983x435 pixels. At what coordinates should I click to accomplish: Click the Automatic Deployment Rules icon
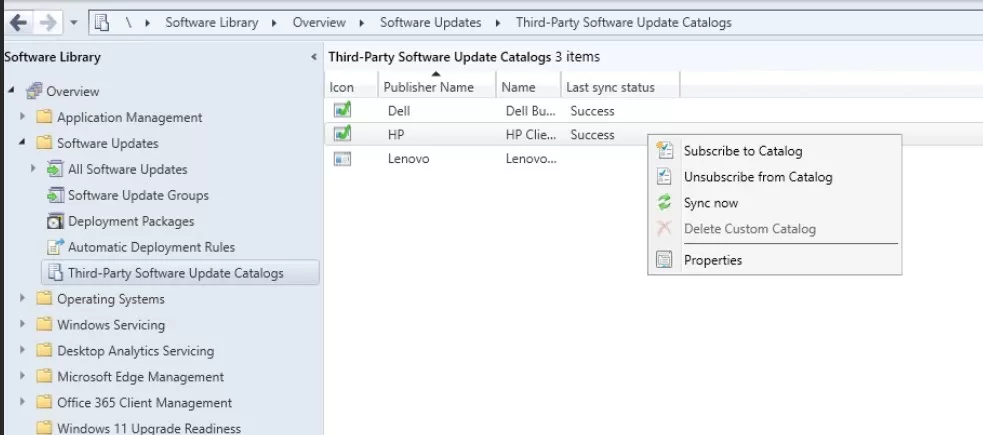pos(55,247)
